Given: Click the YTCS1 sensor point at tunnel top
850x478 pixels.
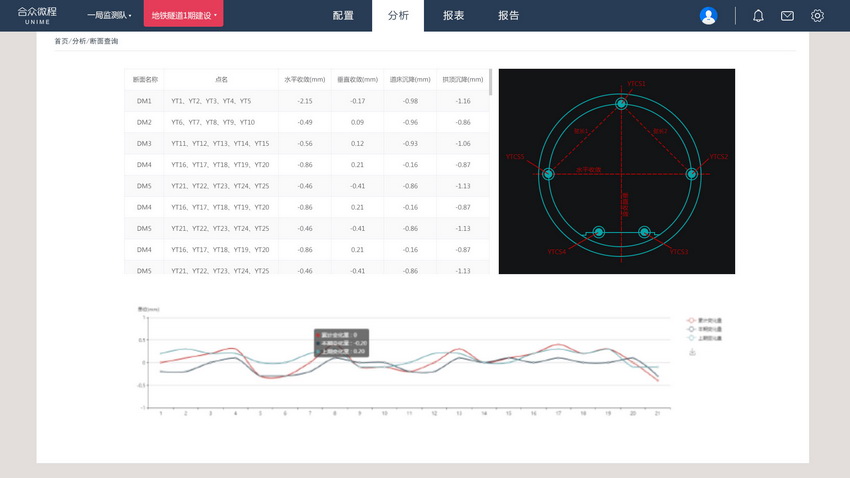Looking at the screenshot, I should pyautogui.click(x=621, y=104).
